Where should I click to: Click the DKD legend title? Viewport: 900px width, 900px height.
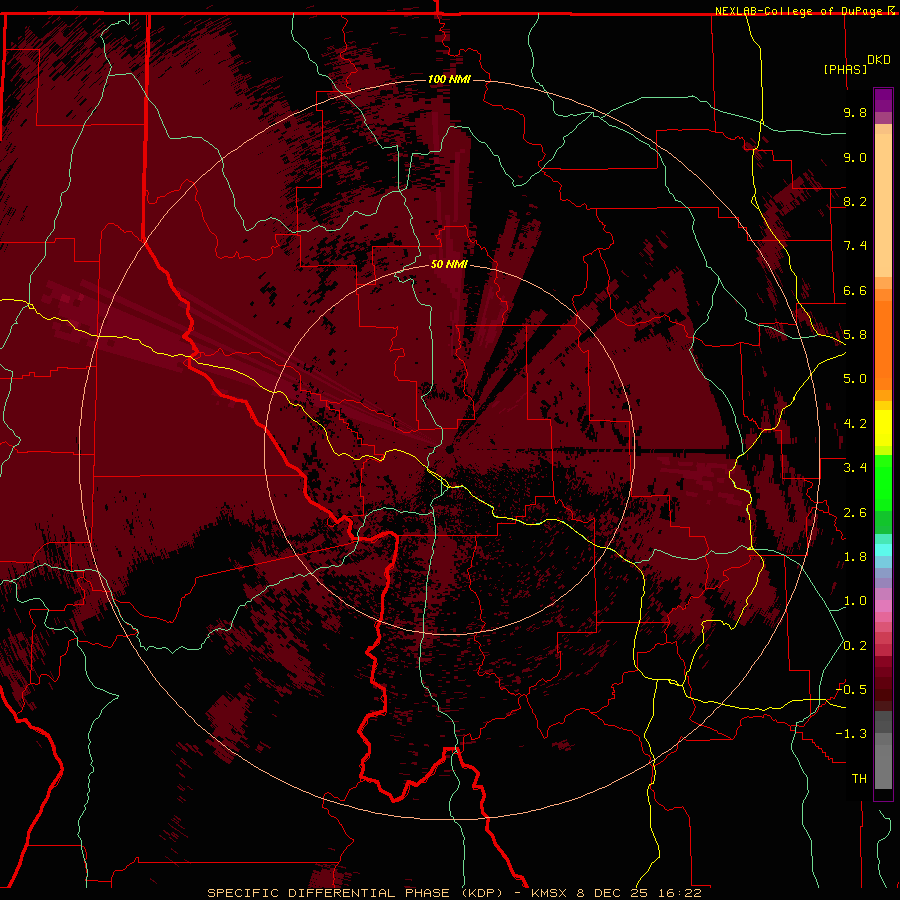click(879, 60)
